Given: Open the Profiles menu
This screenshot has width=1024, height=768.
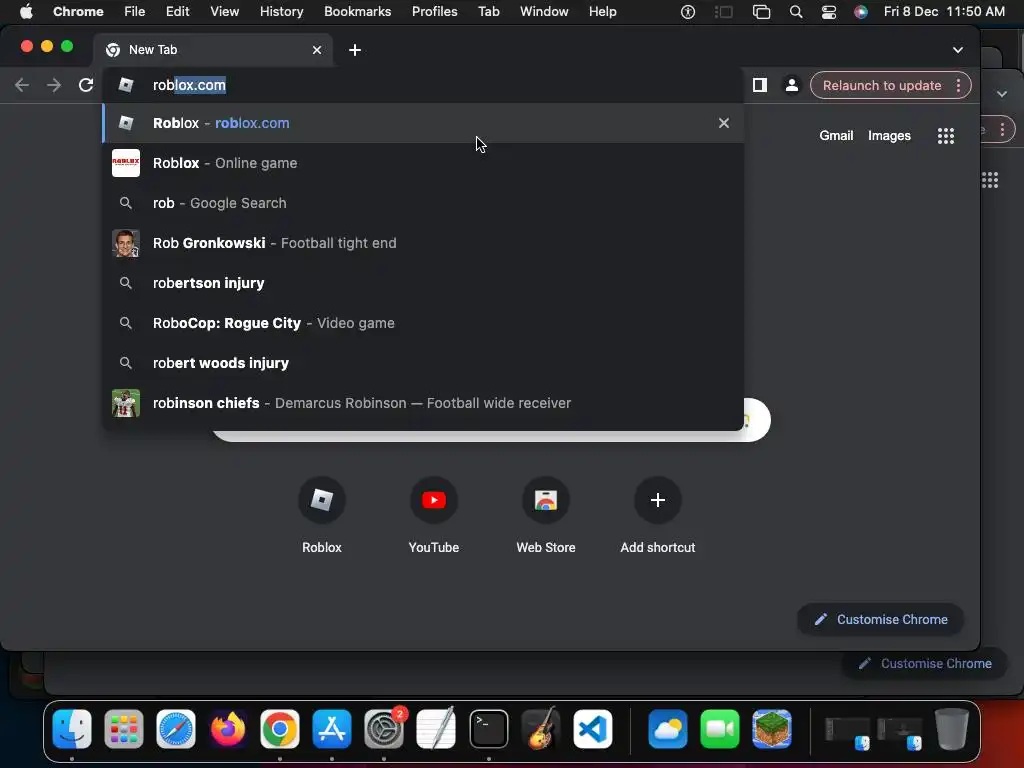Looking at the screenshot, I should (434, 11).
